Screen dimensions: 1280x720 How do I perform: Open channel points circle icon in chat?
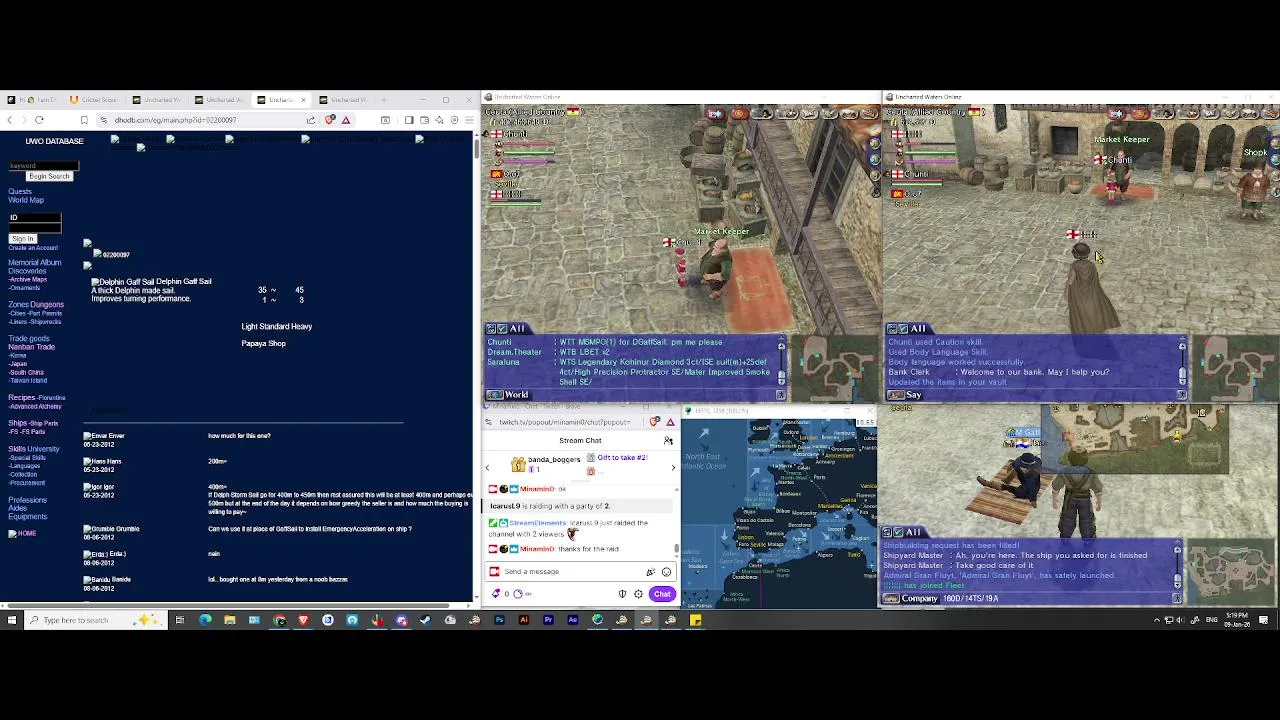click(x=517, y=594)
